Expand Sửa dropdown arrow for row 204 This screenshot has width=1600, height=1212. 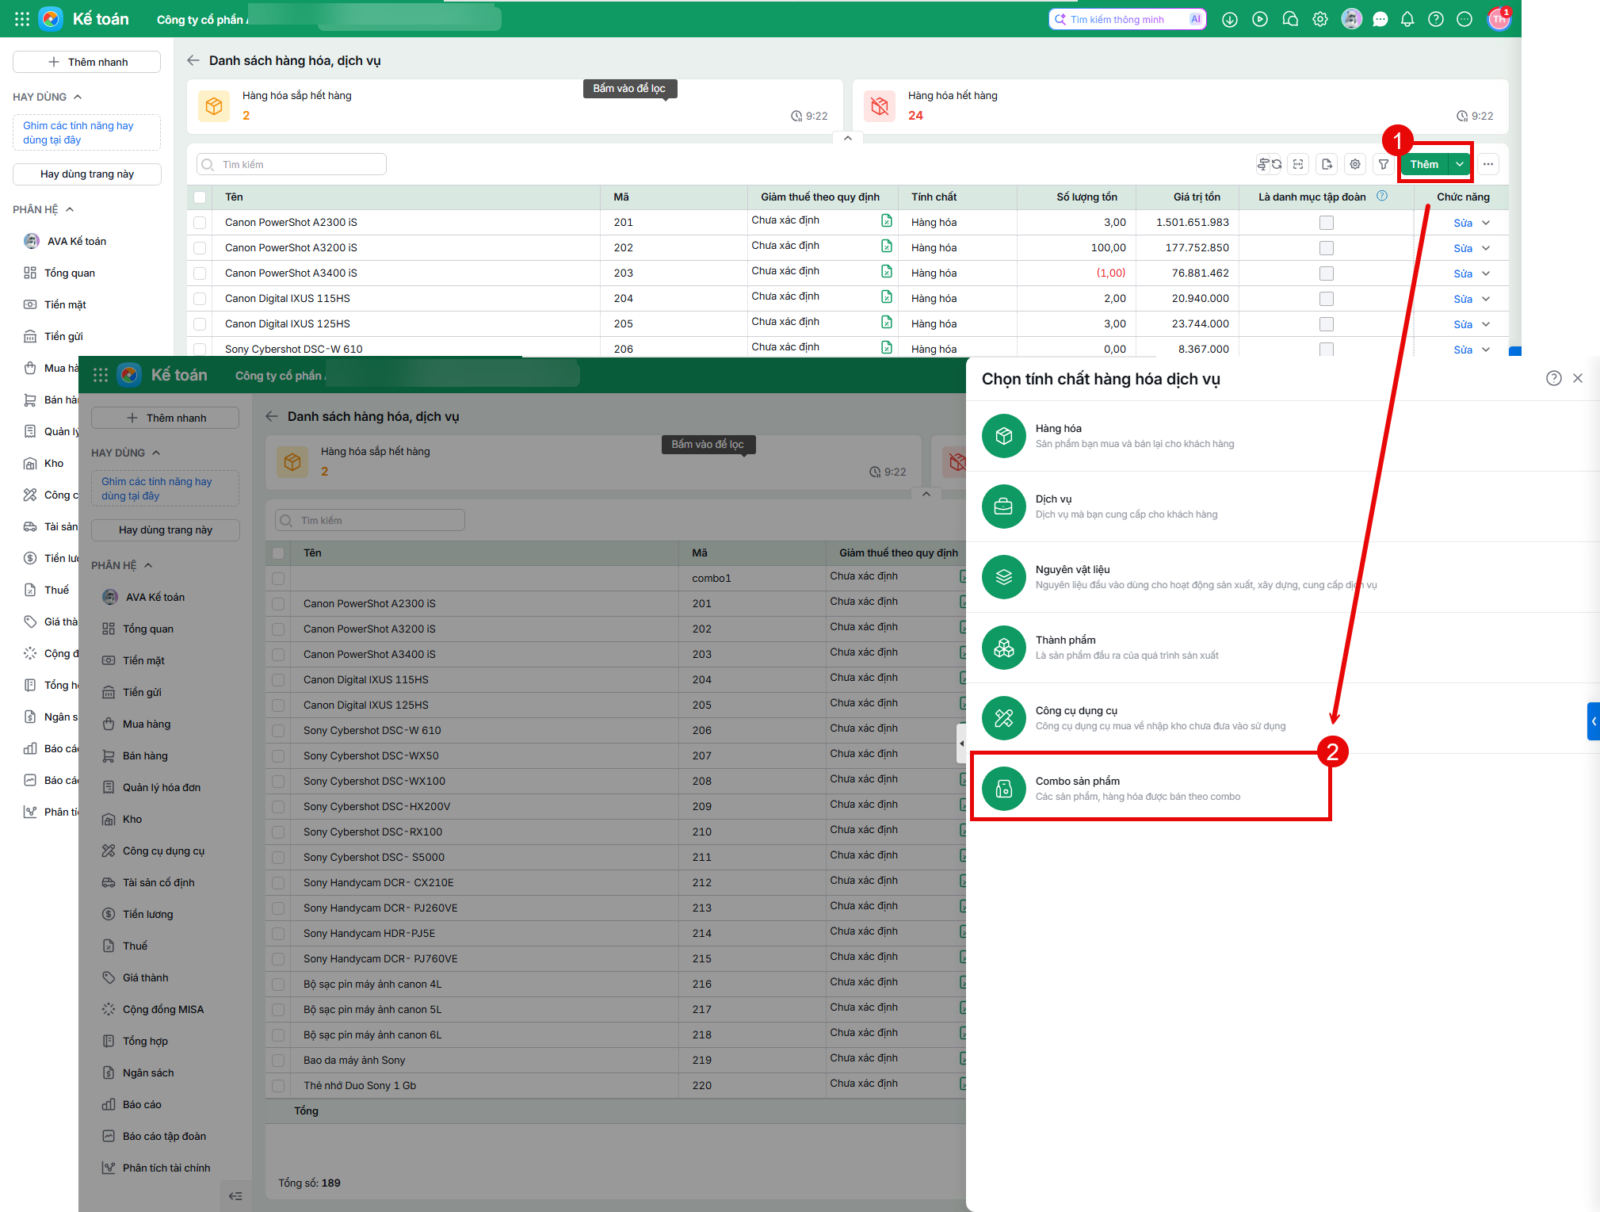click(x=1486, y=299)
